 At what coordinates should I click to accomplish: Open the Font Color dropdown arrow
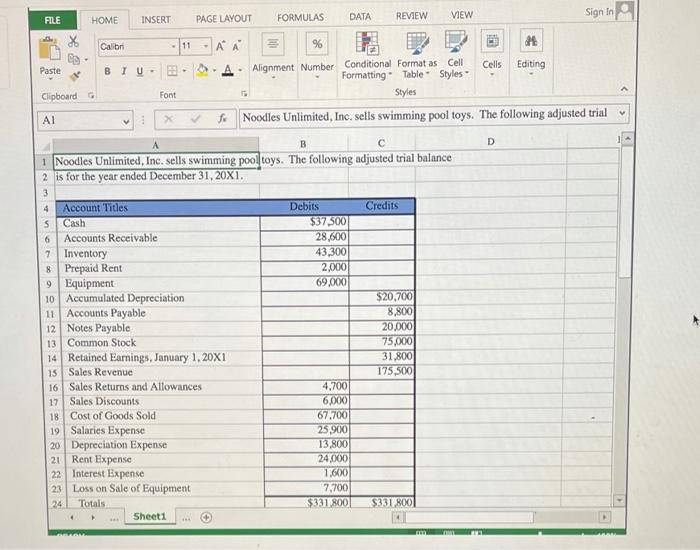(240, 70)
